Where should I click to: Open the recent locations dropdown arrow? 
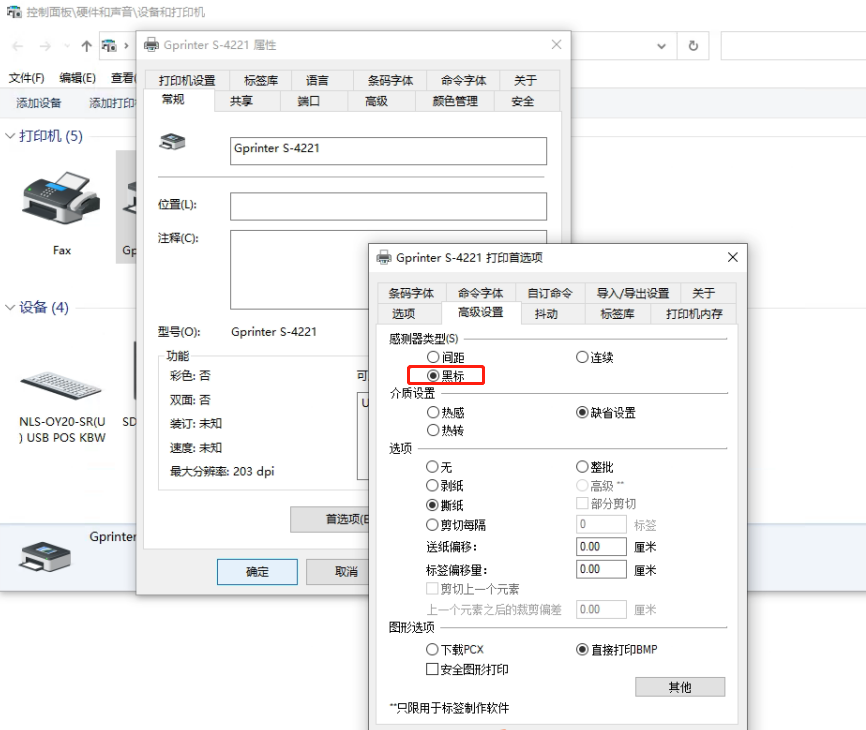(x=67, y=46)
